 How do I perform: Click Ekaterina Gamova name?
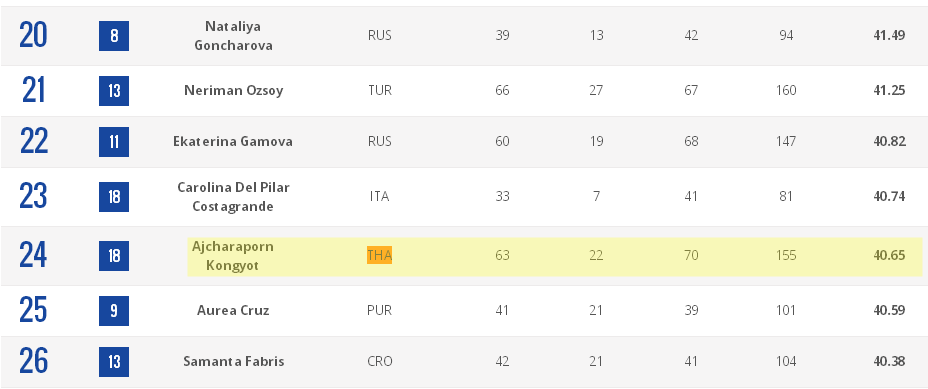coord(233,142)
